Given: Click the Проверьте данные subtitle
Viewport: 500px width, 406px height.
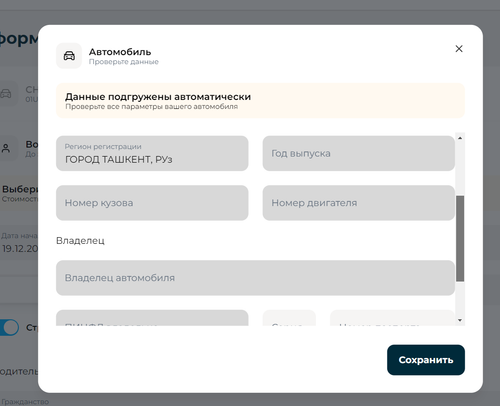Looking at the screenshot, I should pyautogui.click(x=124, y=62).
